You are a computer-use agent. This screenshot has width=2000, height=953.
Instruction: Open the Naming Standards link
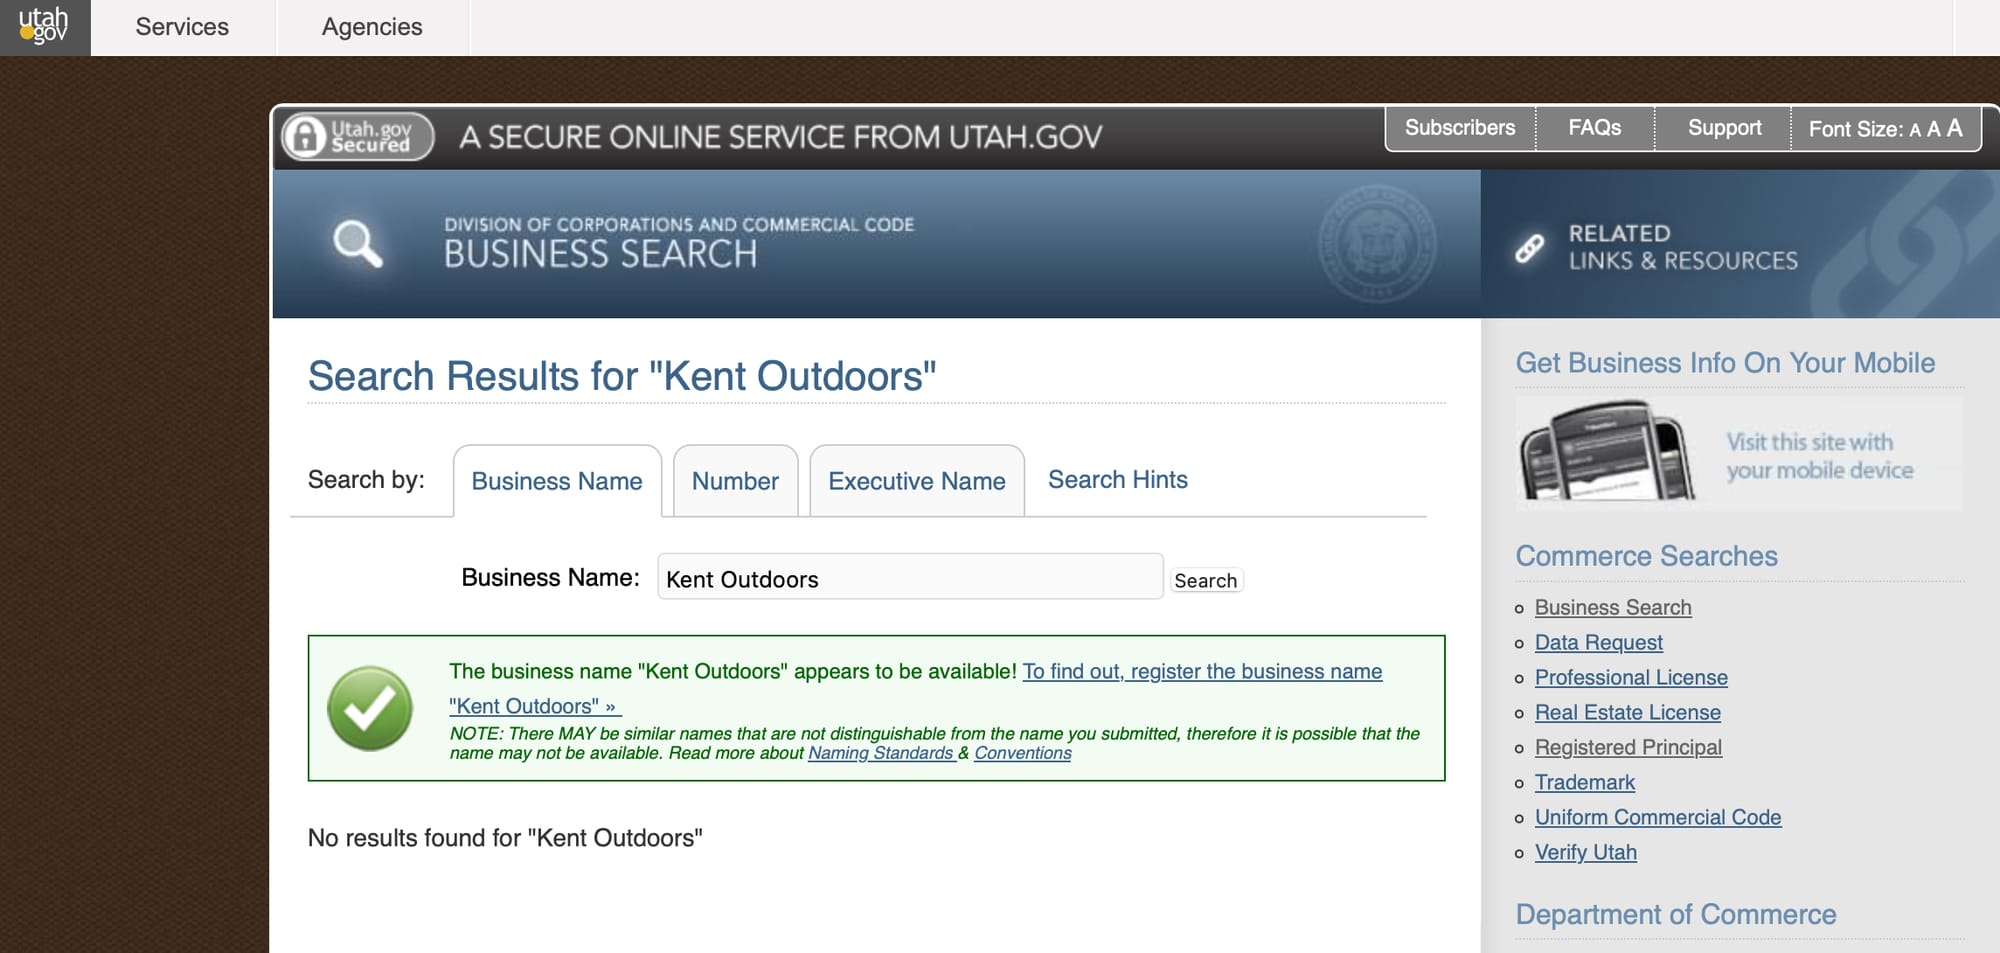point(880,753)
